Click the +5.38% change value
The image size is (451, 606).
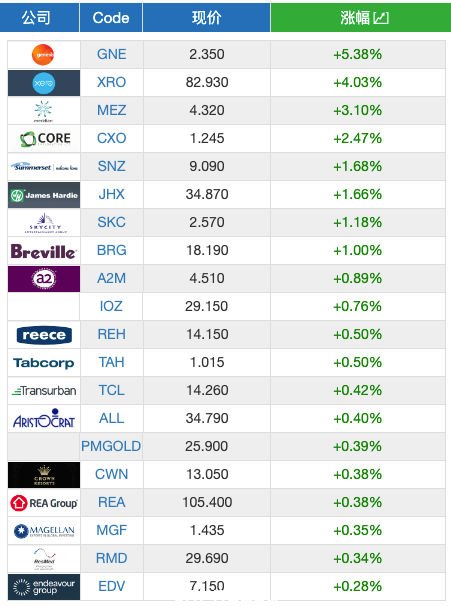(357, 54)
